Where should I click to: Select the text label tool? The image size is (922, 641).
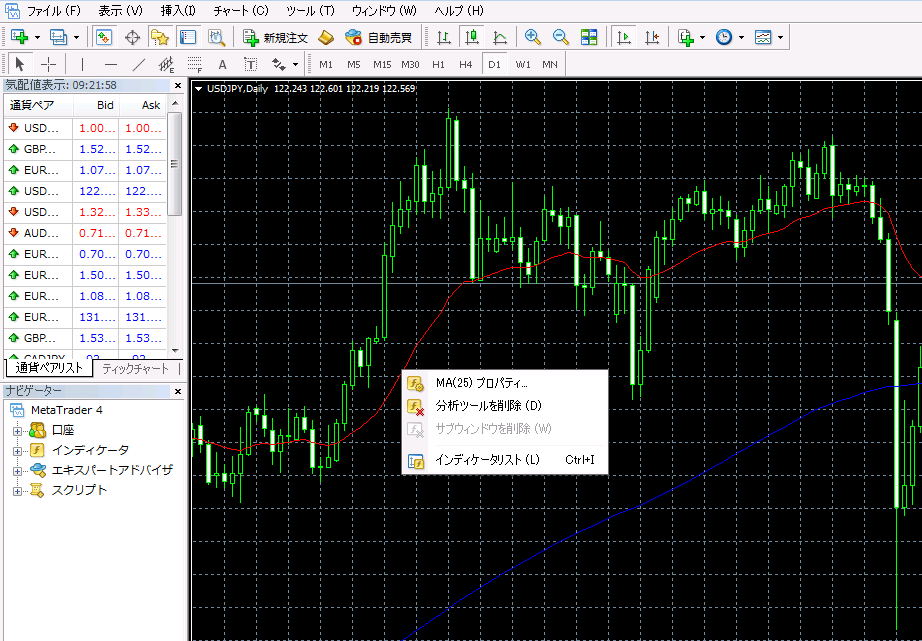coord(250,64)
